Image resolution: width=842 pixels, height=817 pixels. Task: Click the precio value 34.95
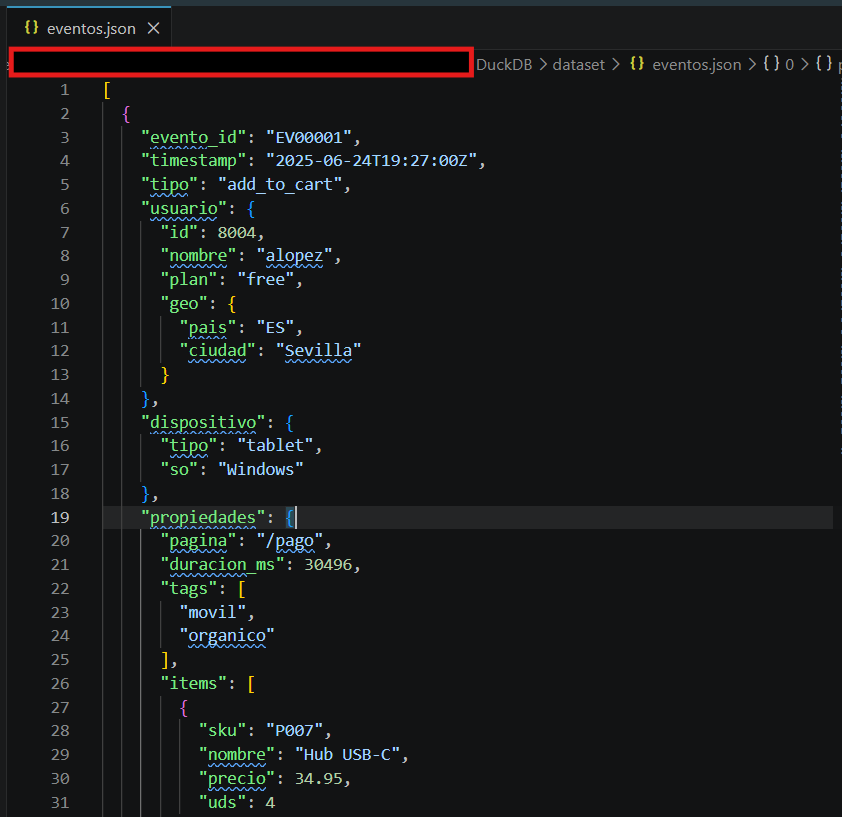click(x=318, y=779)
